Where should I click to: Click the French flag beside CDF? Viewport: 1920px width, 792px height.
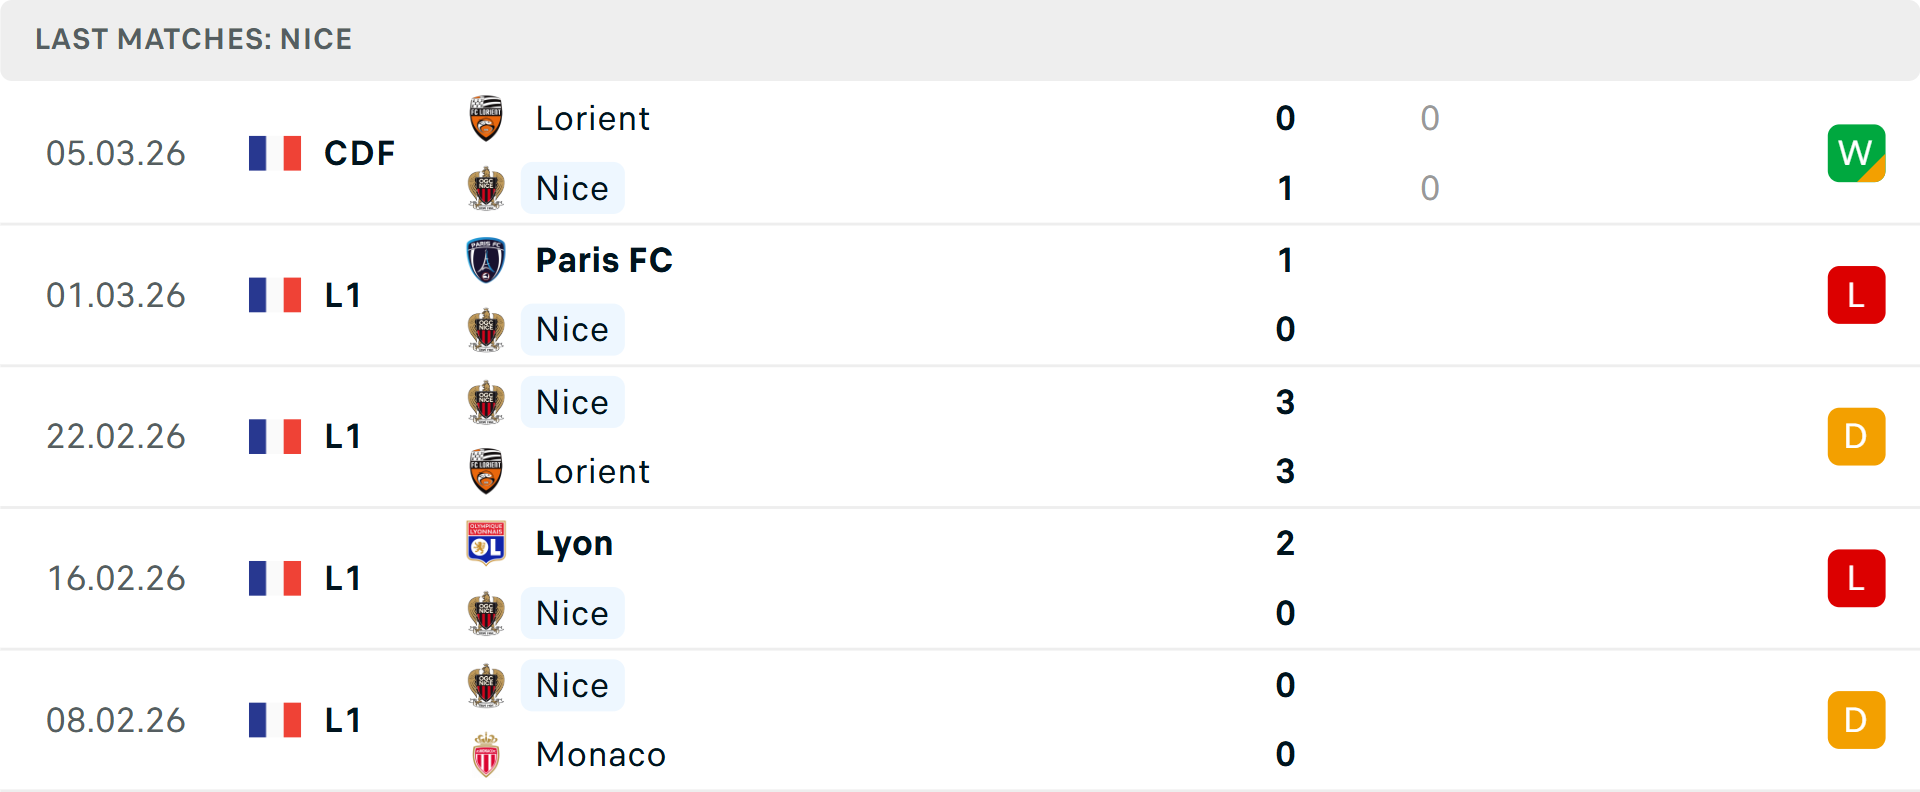coord(275,154)
